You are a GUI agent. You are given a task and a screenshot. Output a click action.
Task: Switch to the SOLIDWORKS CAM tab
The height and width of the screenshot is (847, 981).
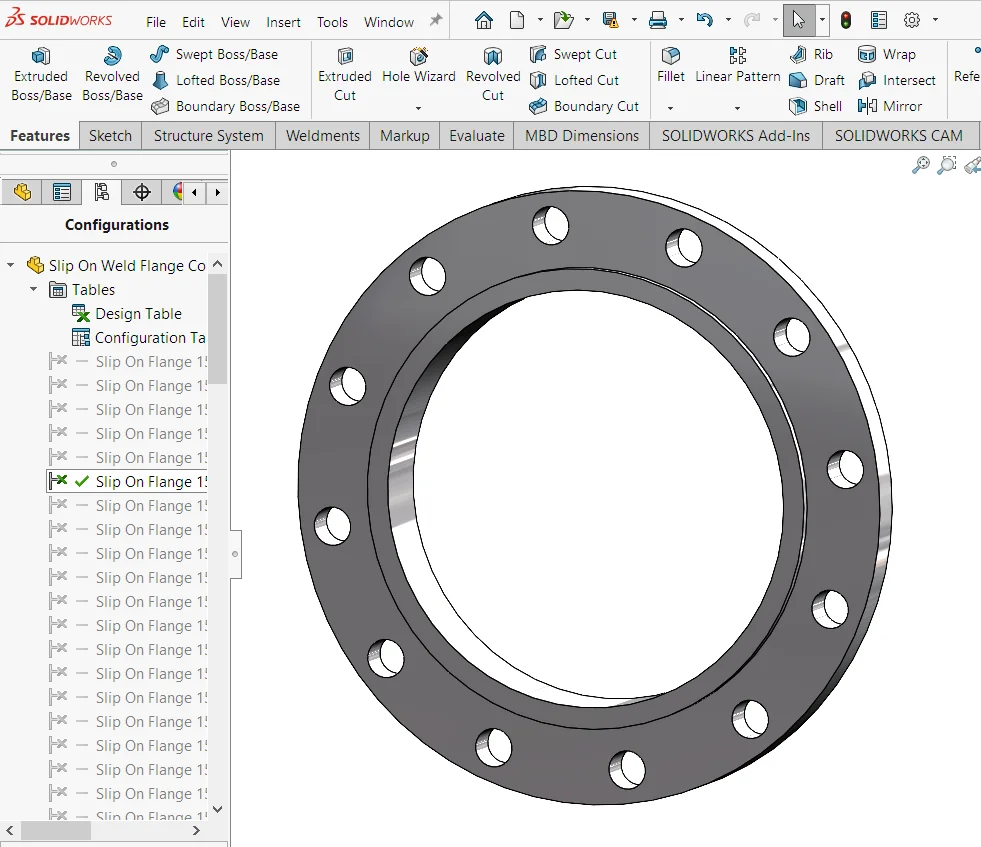[900, 134]
